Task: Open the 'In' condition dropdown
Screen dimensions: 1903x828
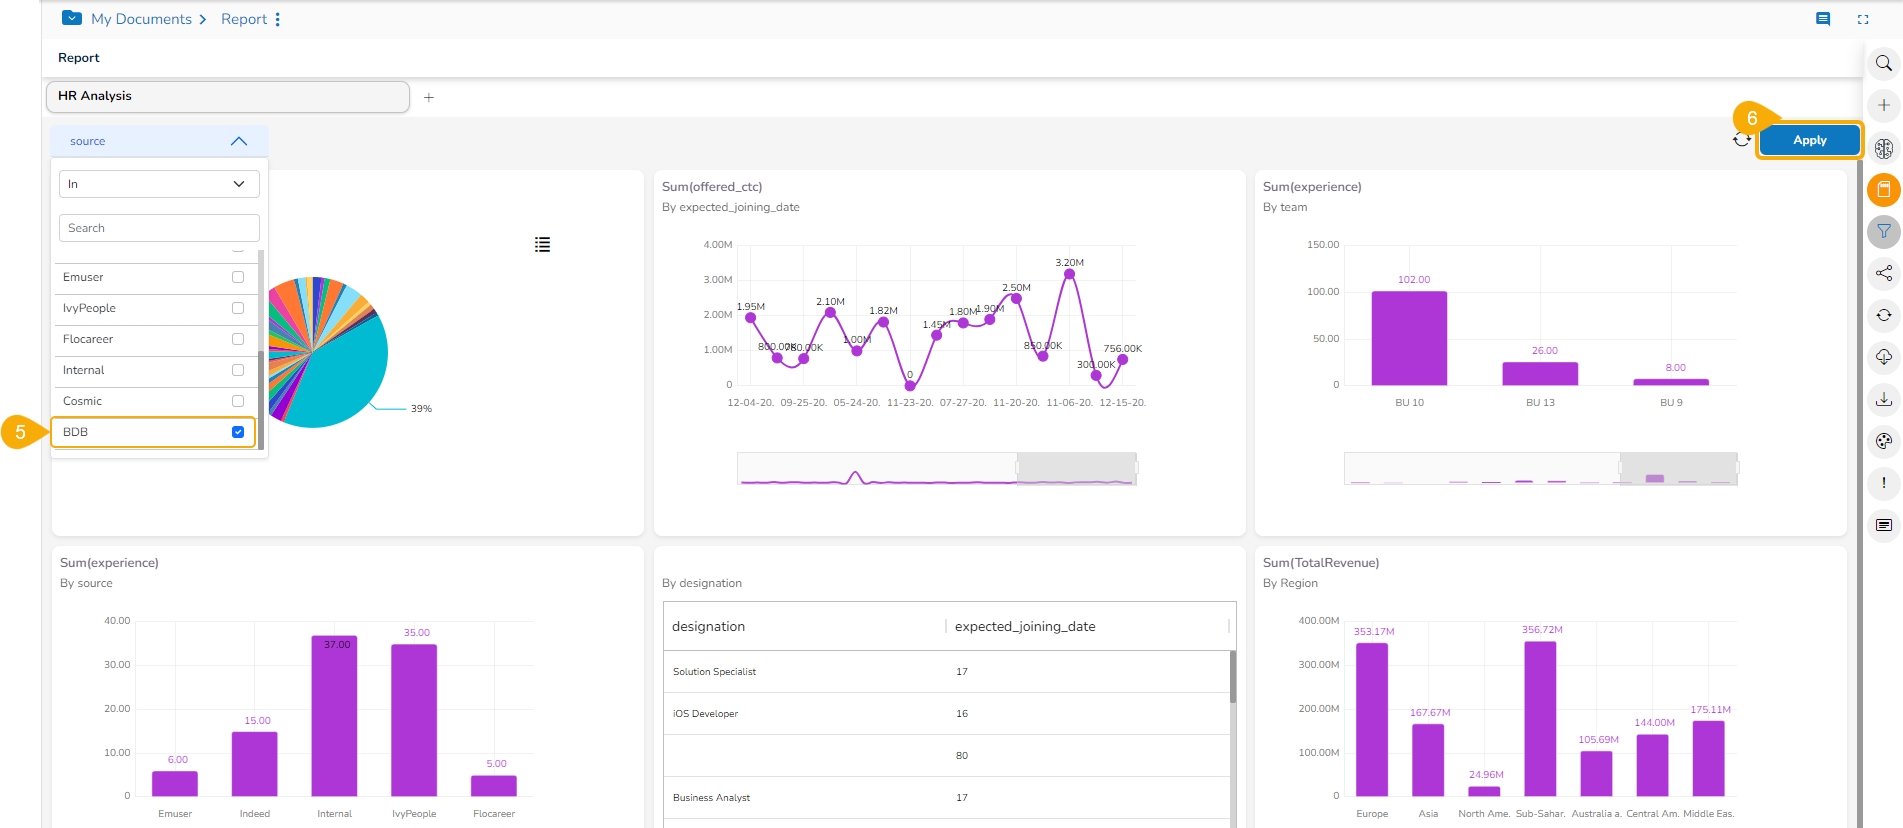Action: click(159, 184)
